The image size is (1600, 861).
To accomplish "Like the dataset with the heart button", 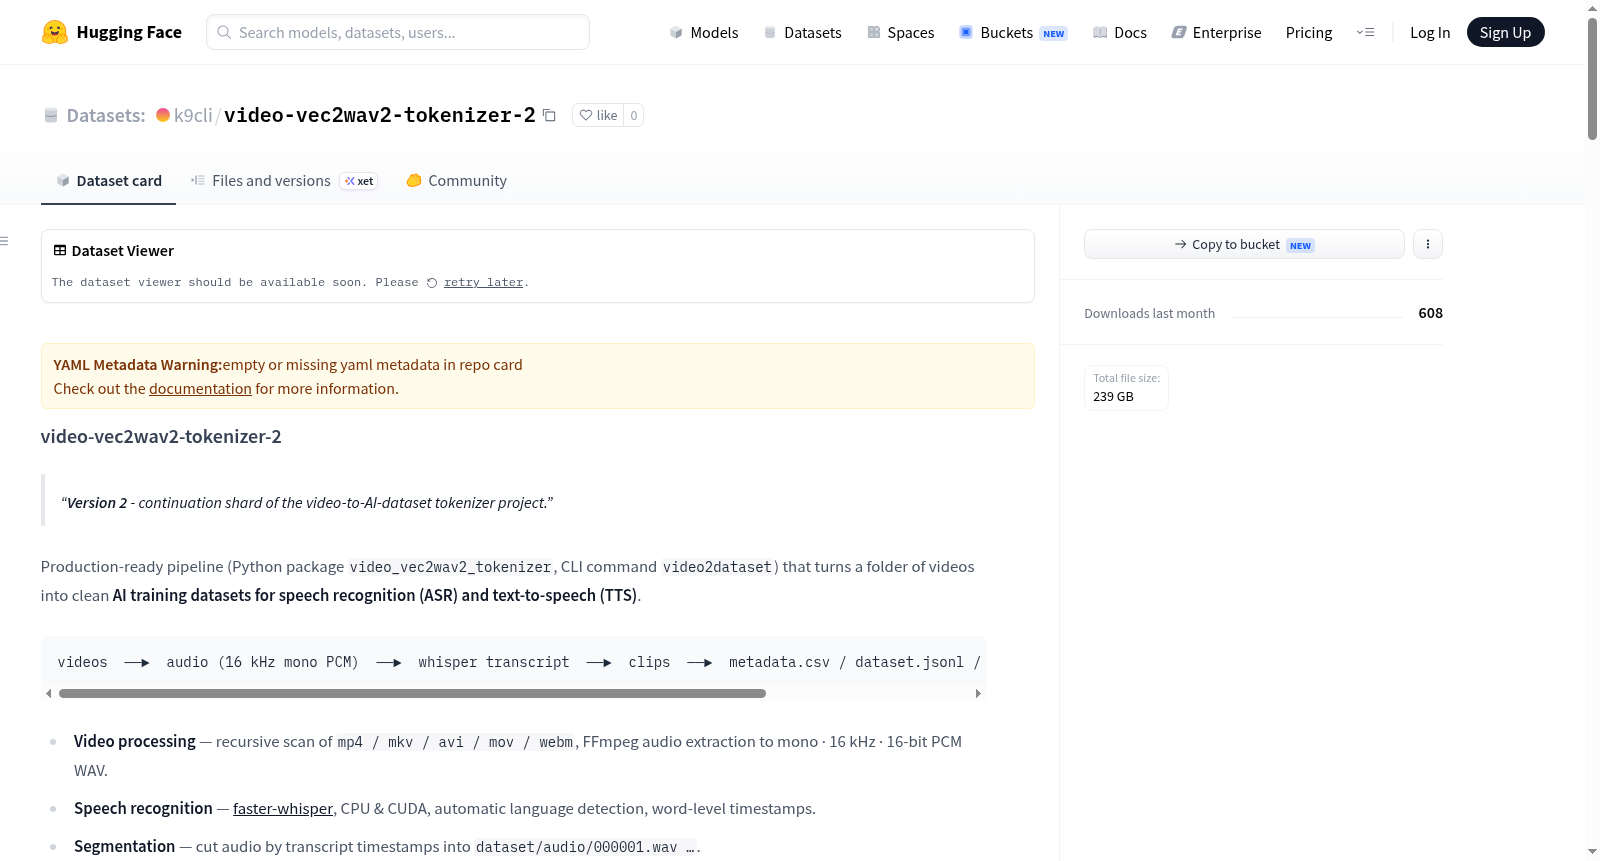I will pyautogui.click(x=598, y=115).
